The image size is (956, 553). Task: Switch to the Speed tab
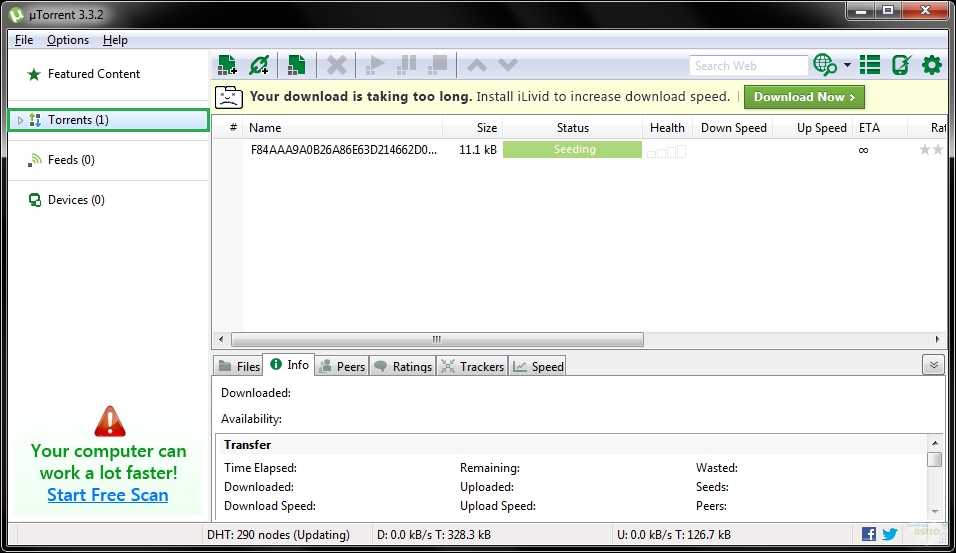(x=537, y=366)
